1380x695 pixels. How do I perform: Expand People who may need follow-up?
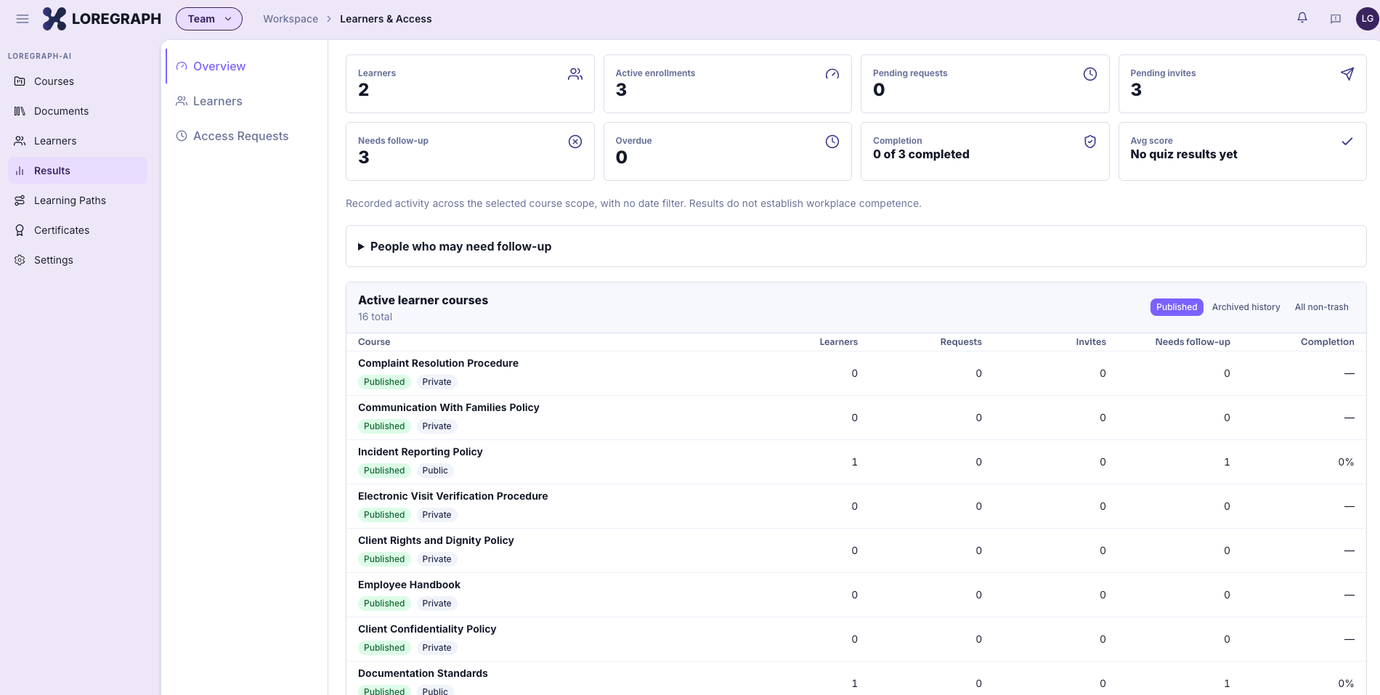(x=856, y=246)
